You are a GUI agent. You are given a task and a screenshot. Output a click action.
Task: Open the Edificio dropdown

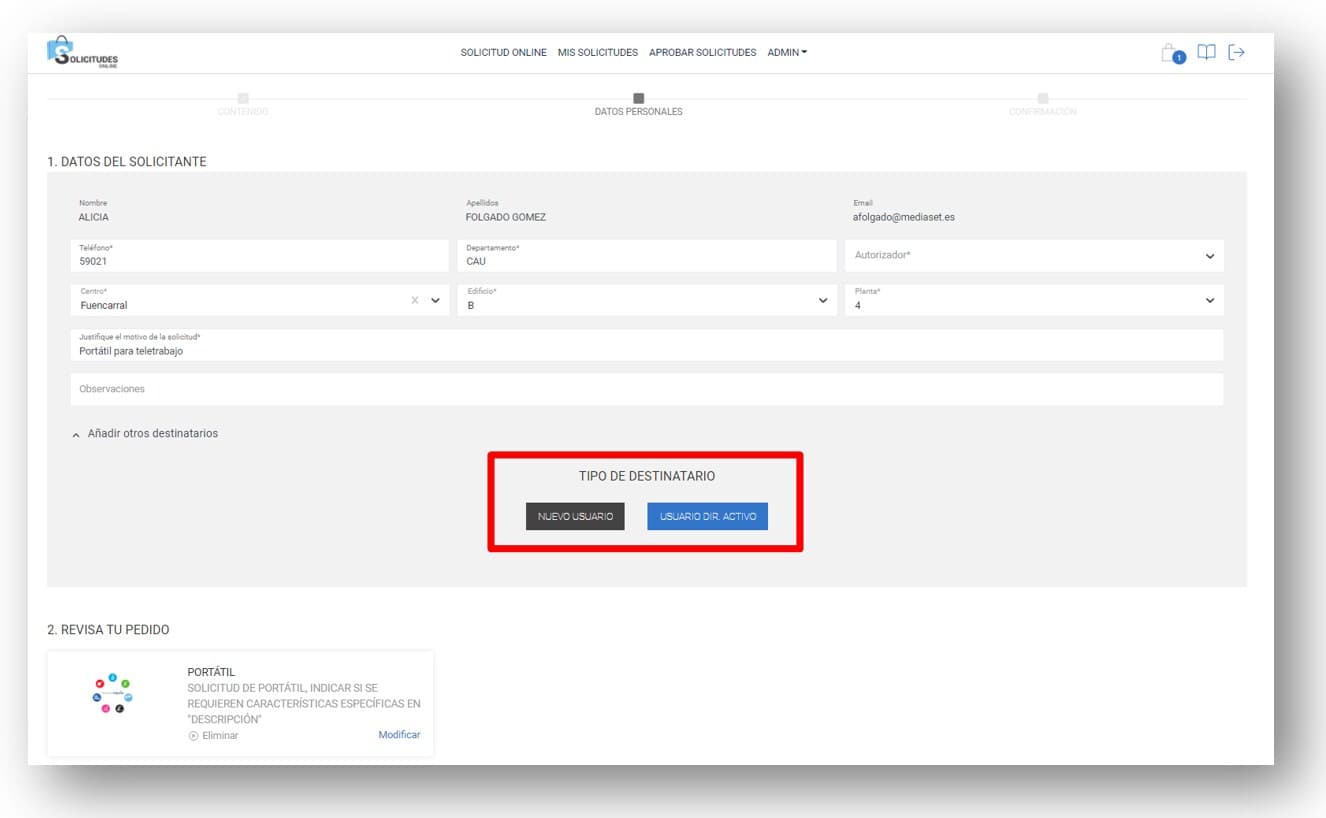tap(822, 300)
